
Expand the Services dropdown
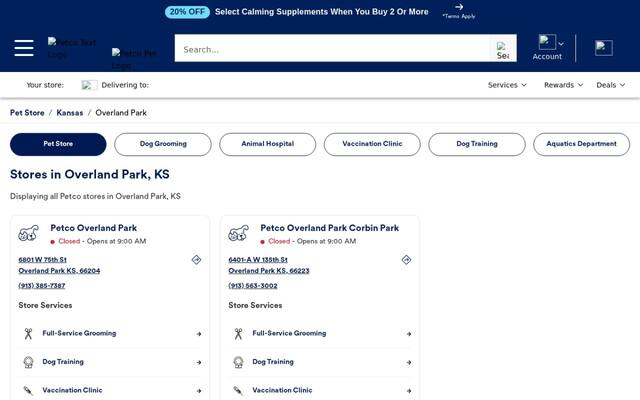(x=507, y=85)
